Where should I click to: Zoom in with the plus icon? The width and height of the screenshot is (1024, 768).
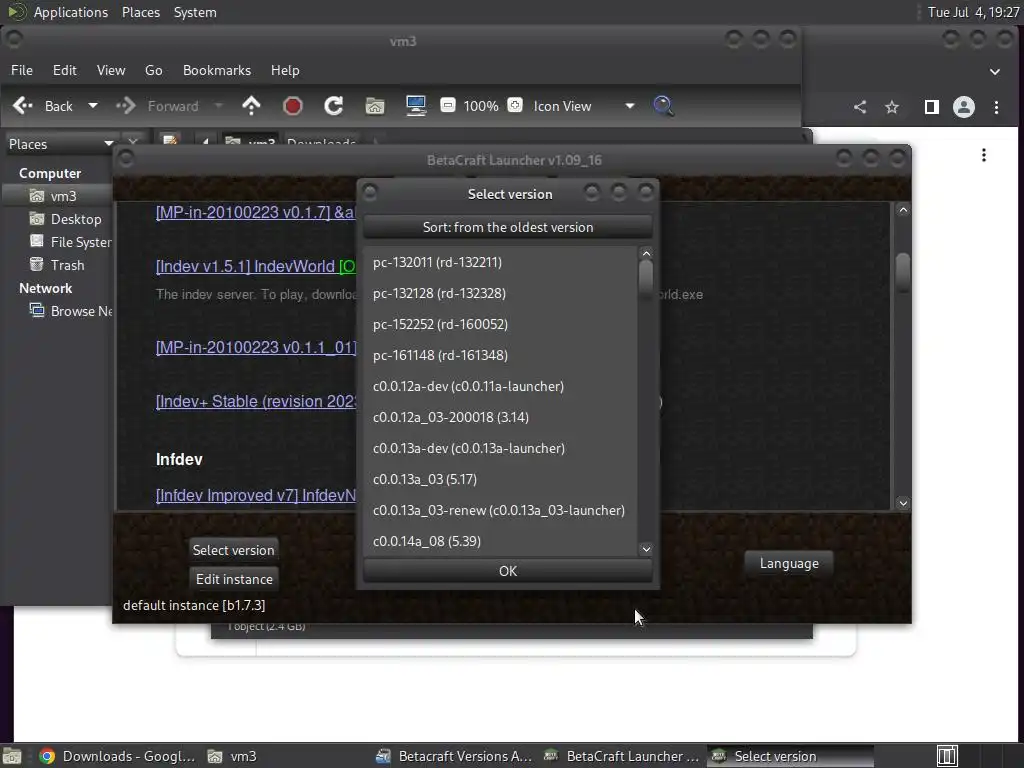[x=515, y=105]
